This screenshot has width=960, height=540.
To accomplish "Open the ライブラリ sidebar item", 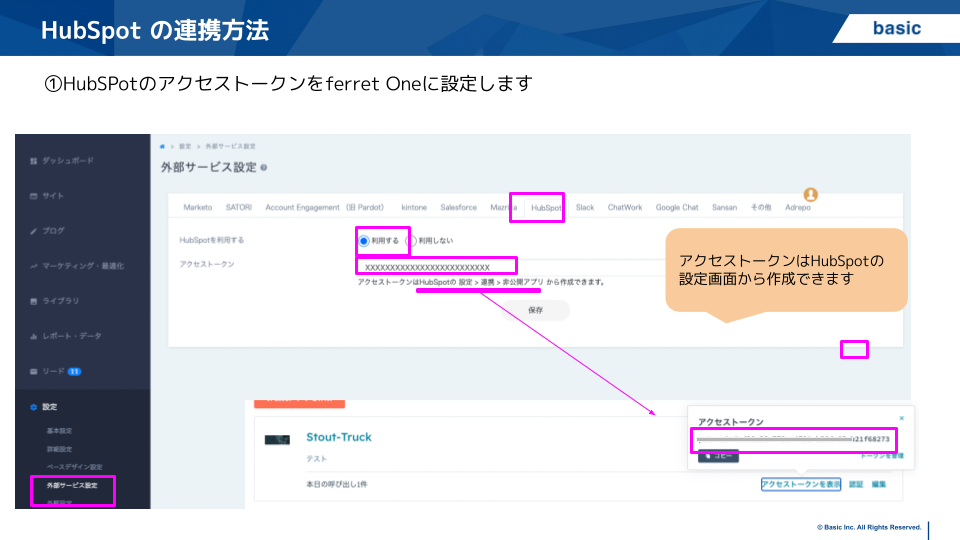I will pyautogui.click(x=54, y=301).
